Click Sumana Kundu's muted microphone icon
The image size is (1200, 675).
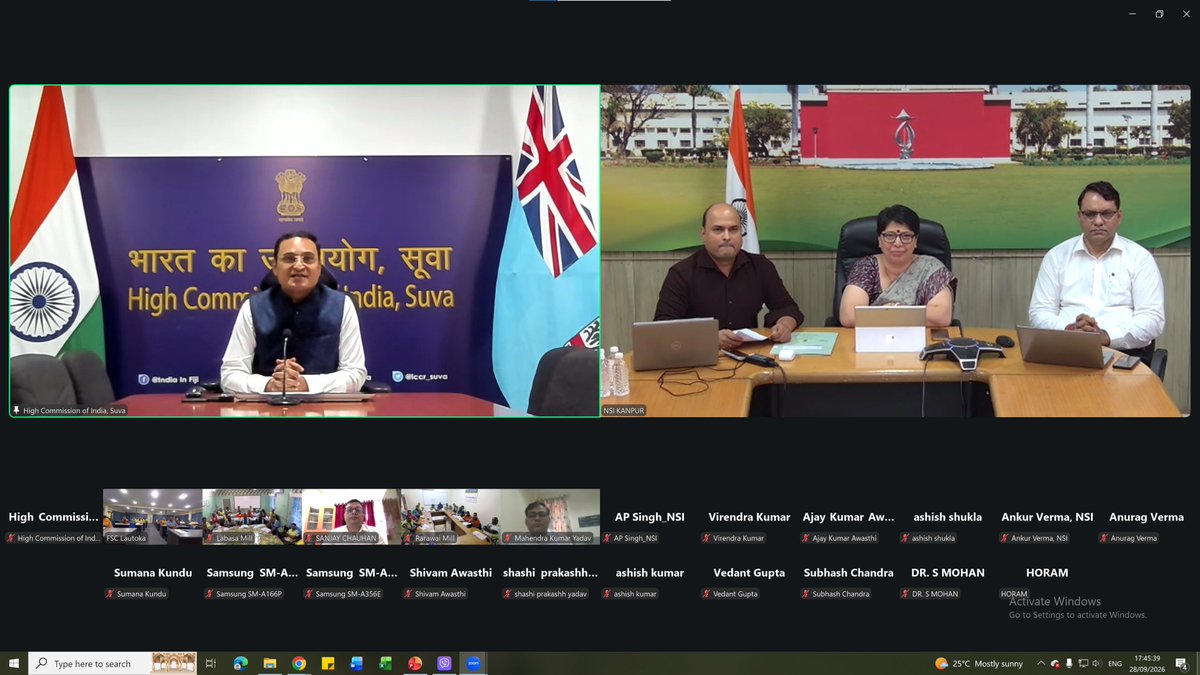(x=110, y=594)
